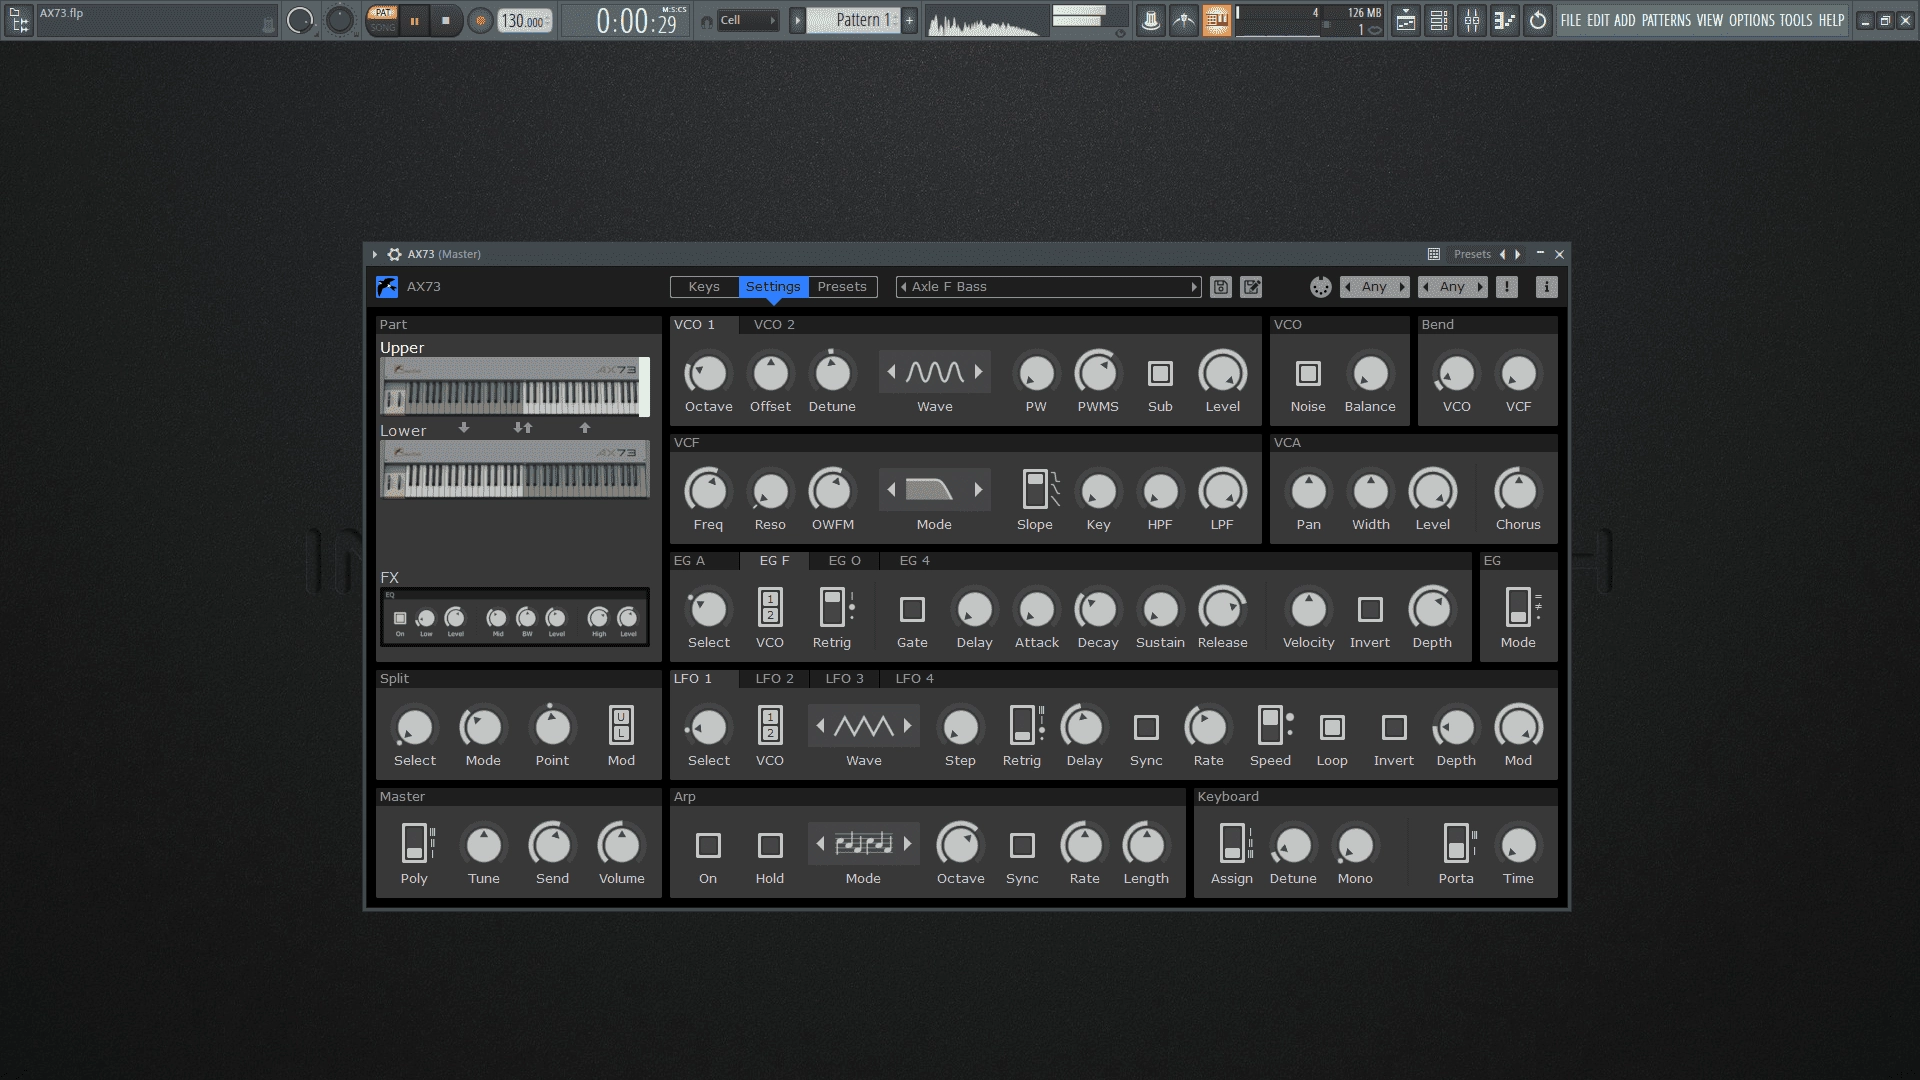The height and width of the screenshot is (1080, 1920).
Task: Enable LFO 1 Sync checkbox
Action: point(1146,727)
